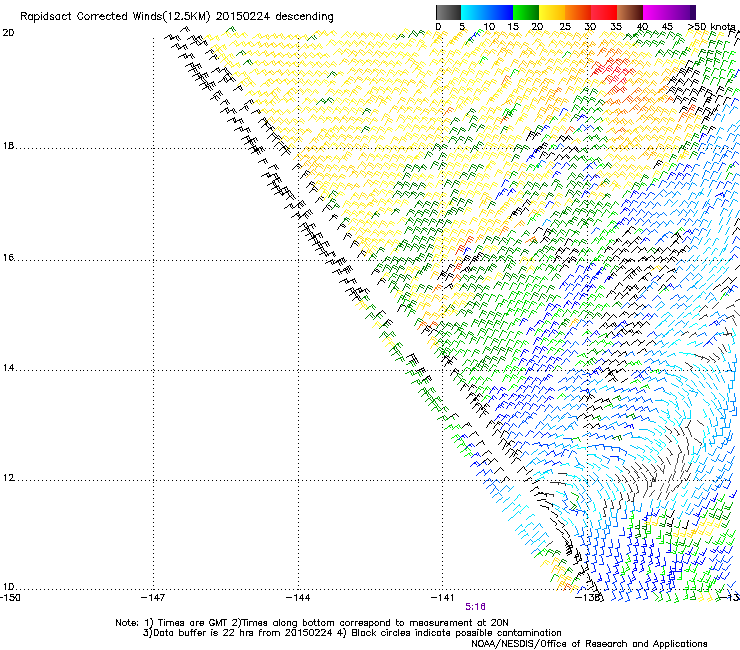Click the brown 35-40 knots color band
This screenshot has width=740, height=650.
630,12
